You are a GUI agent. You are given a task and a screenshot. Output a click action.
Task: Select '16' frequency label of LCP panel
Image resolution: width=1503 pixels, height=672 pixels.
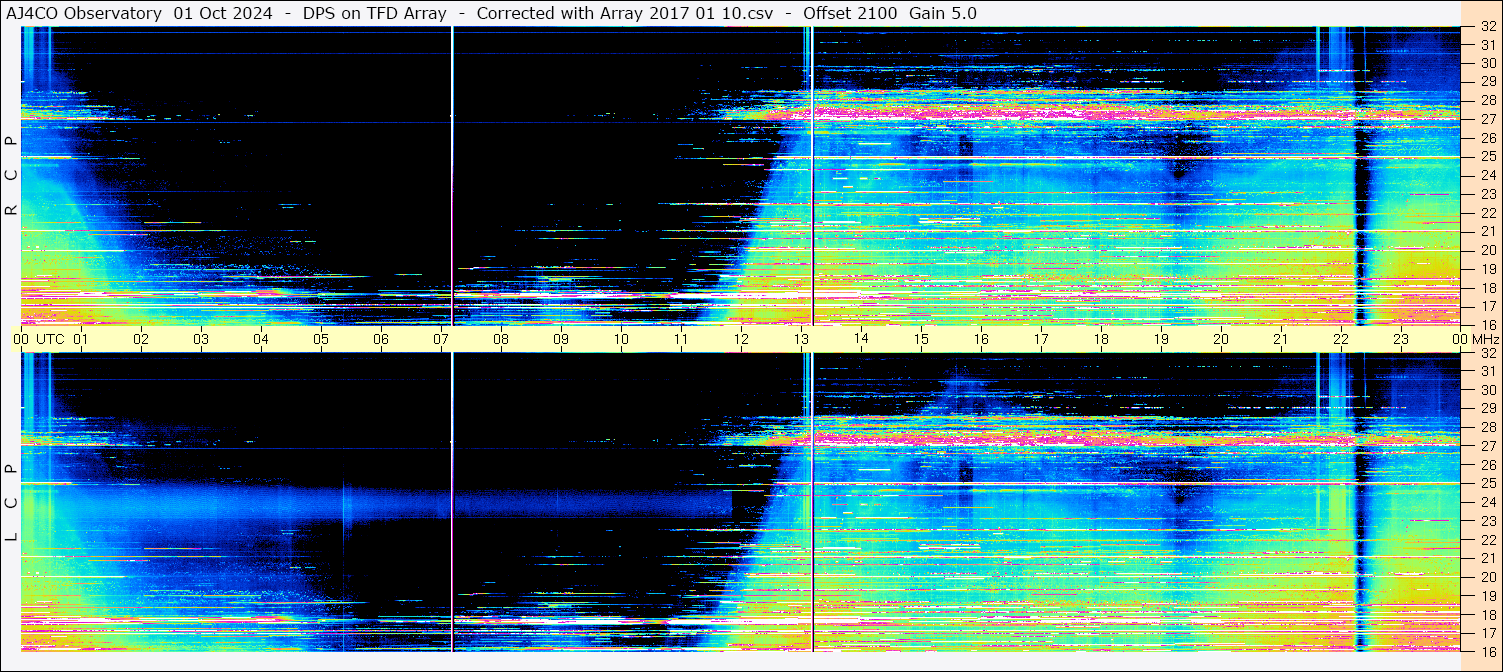click(1487, 651)
